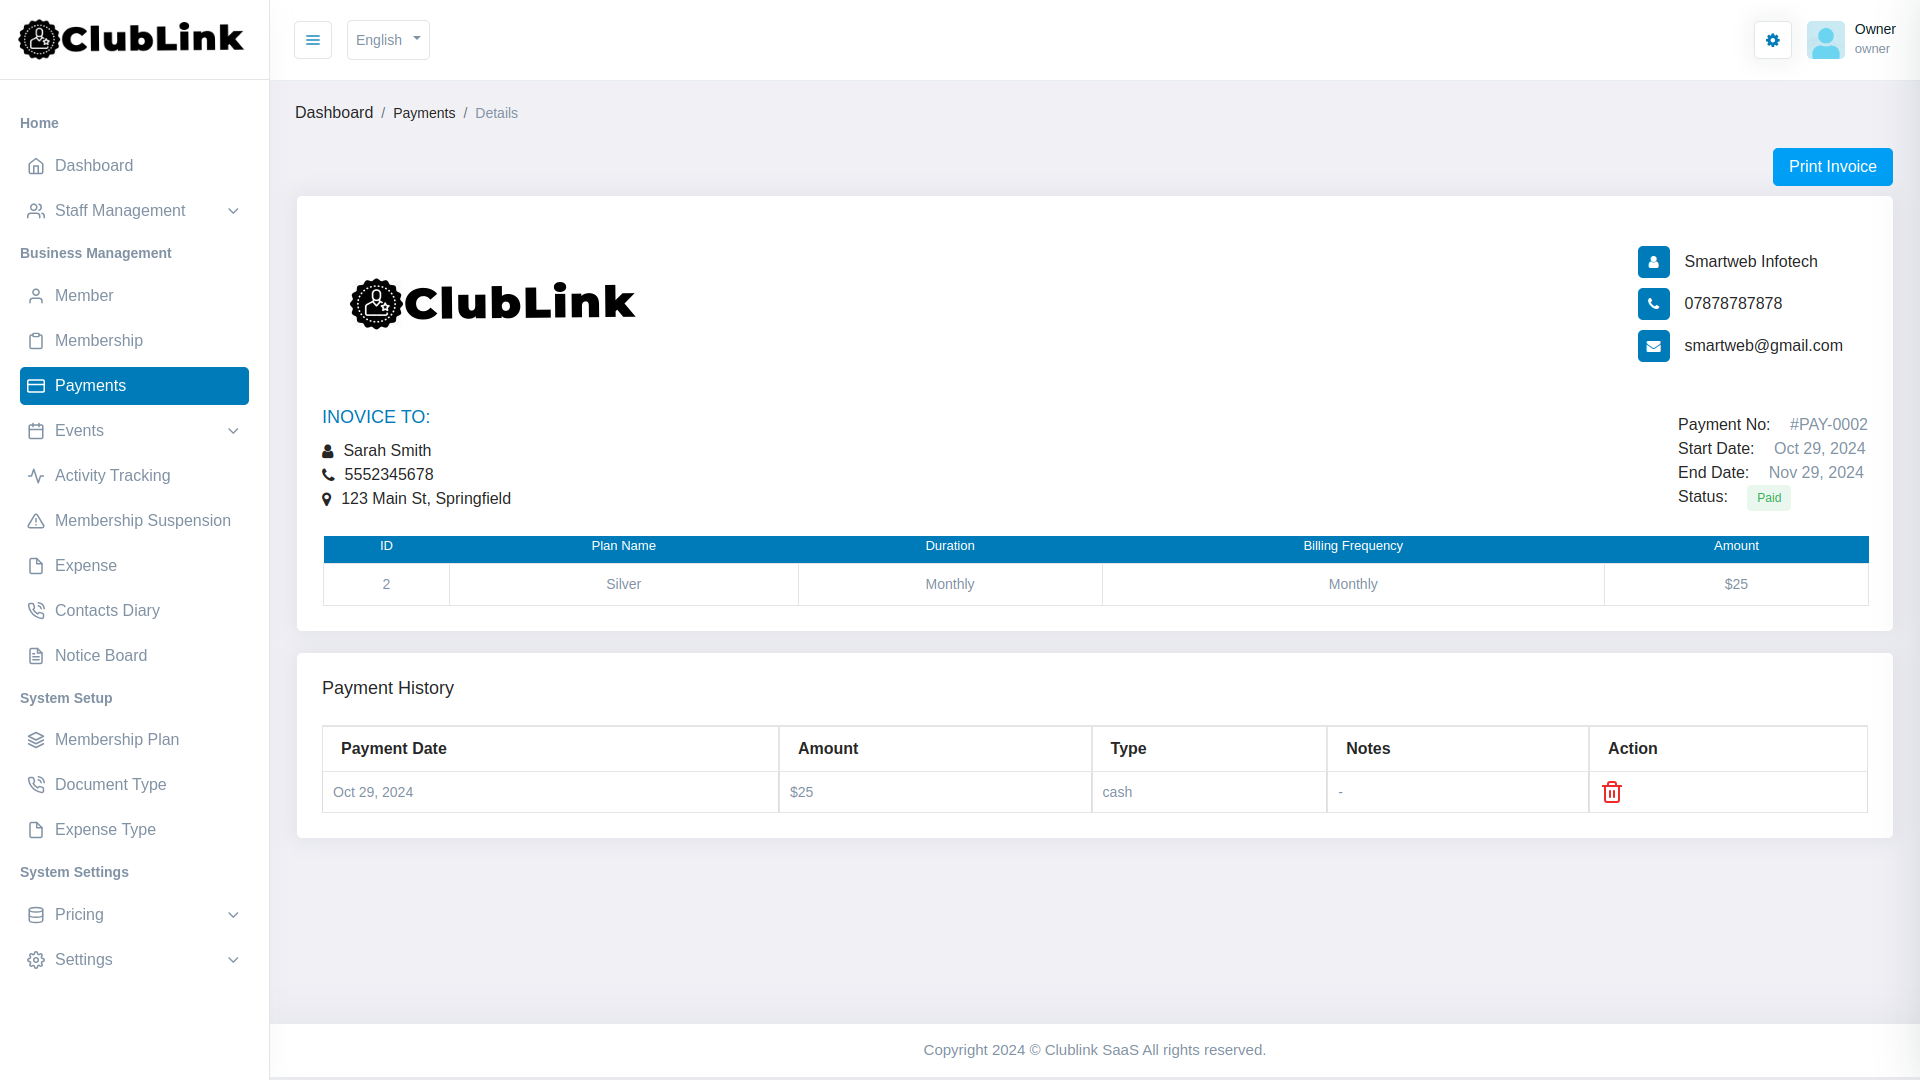Open the English language dropdown

click(388, 40)
